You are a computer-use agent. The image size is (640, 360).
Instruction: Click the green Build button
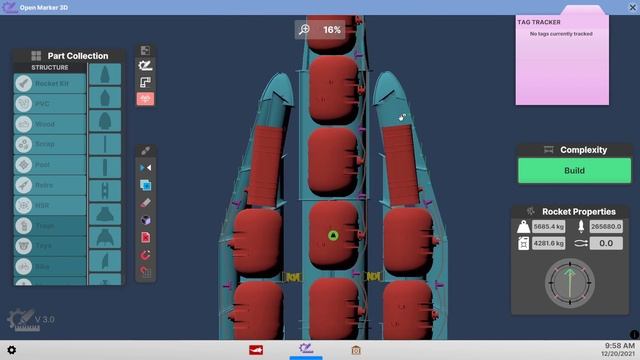pyautogui.click(x=575, y=171)
